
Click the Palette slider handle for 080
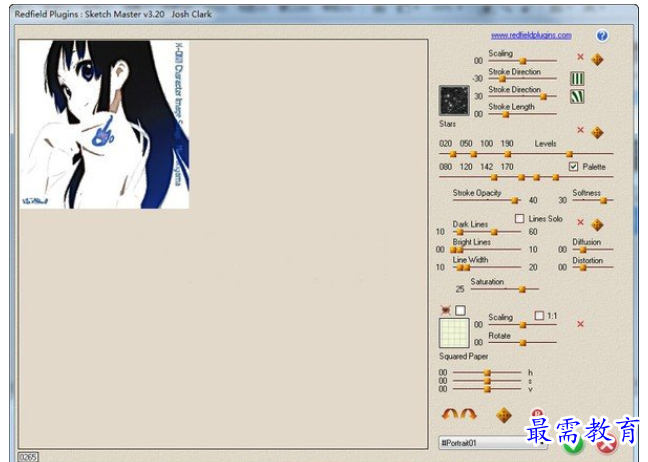(494, 177)
